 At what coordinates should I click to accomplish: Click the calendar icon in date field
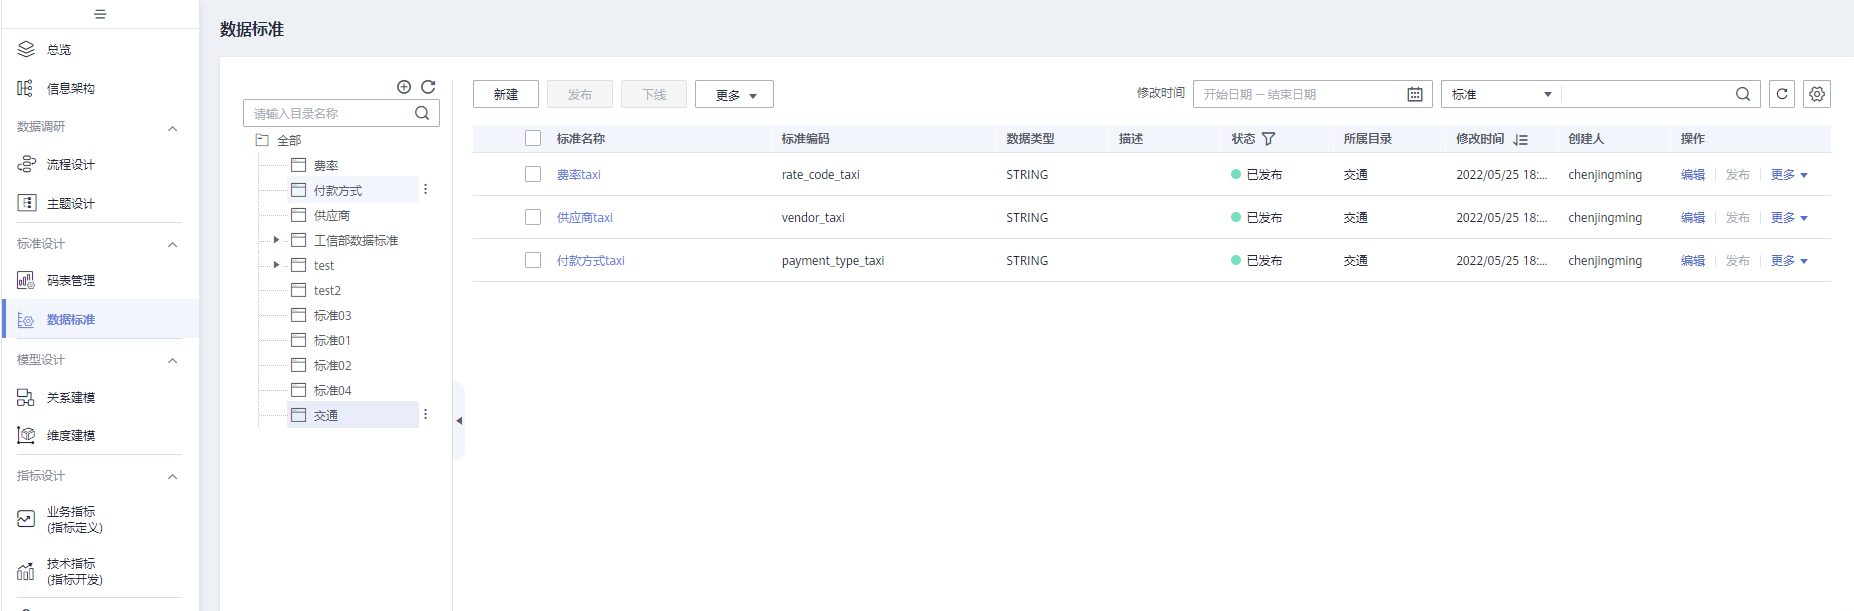pos(1415,94)
